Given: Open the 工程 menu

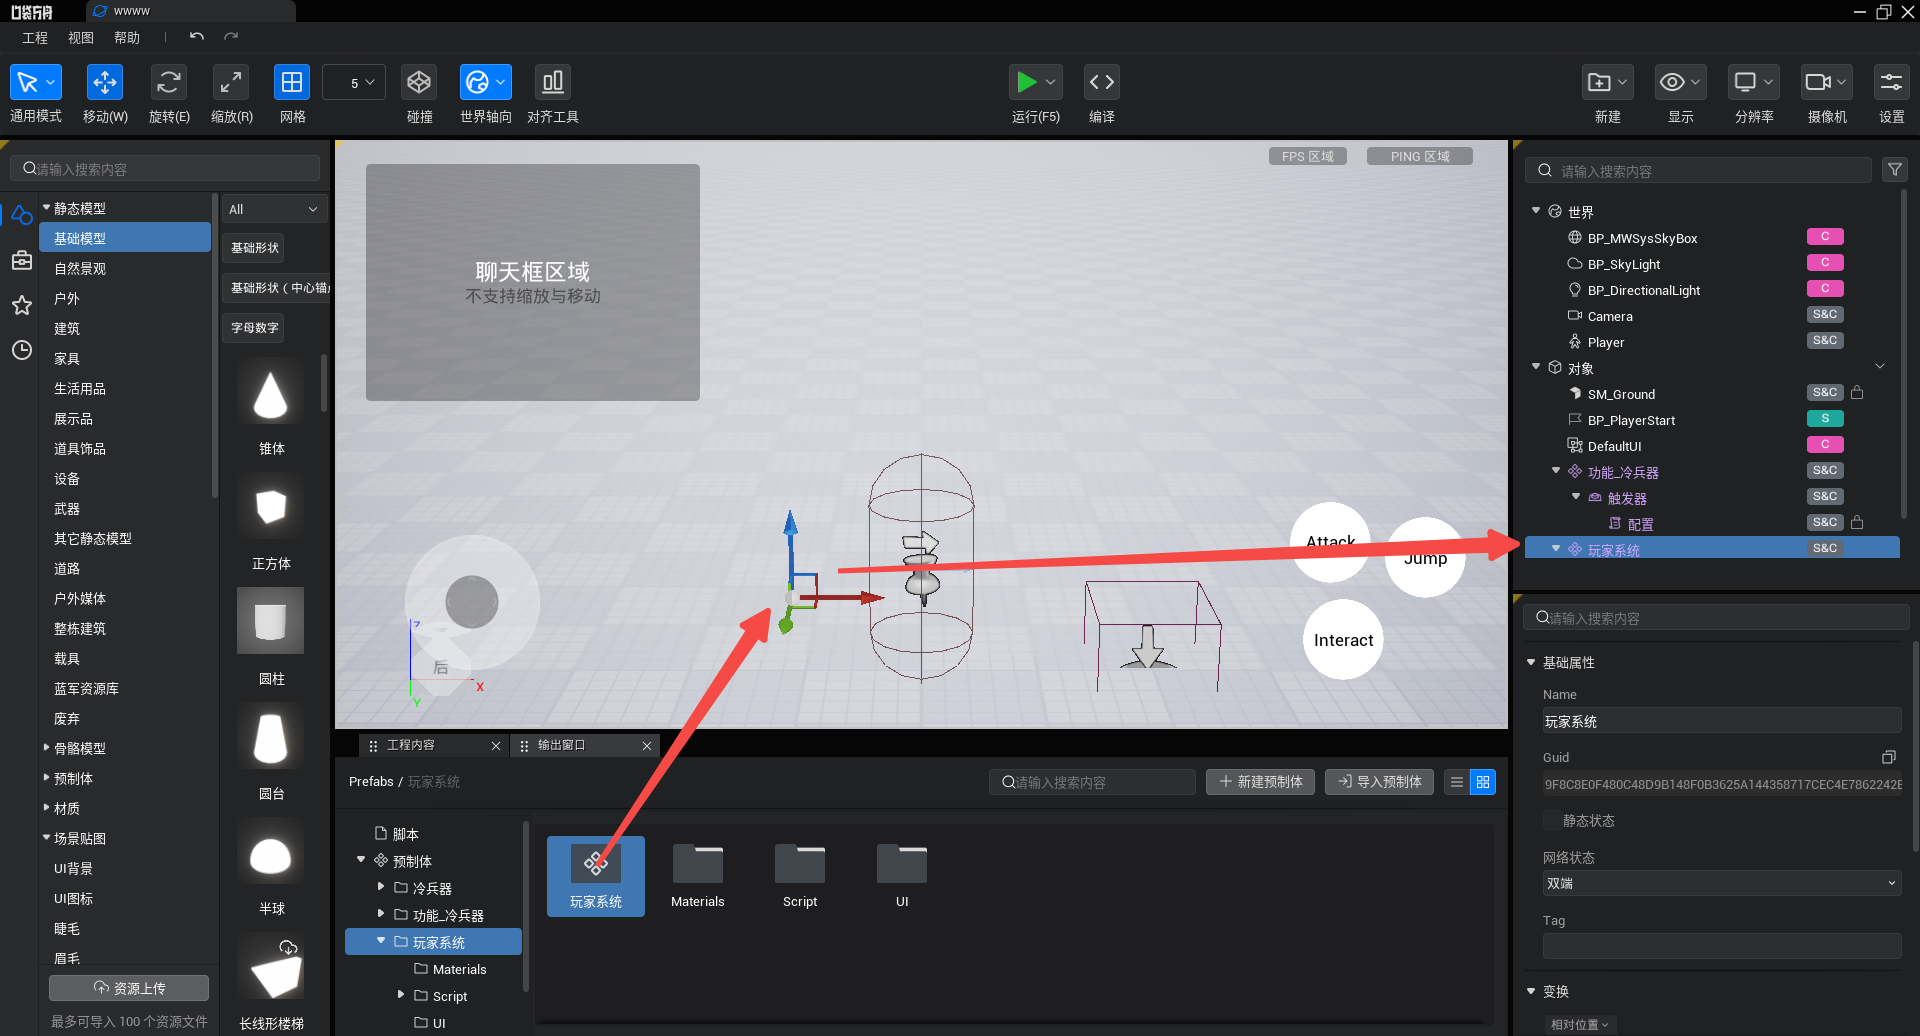Looking at the screenshot, I should click(35, 37).
